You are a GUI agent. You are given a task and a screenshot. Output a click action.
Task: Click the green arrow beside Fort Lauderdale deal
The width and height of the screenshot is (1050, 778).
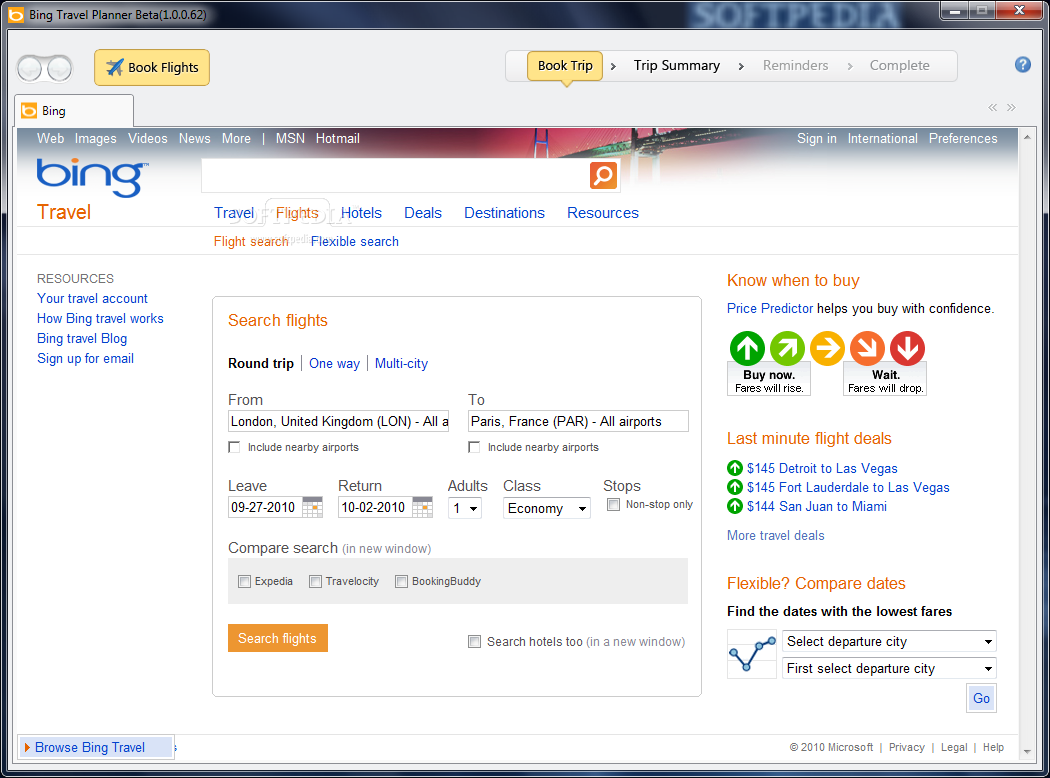click(x=735, y=487)
